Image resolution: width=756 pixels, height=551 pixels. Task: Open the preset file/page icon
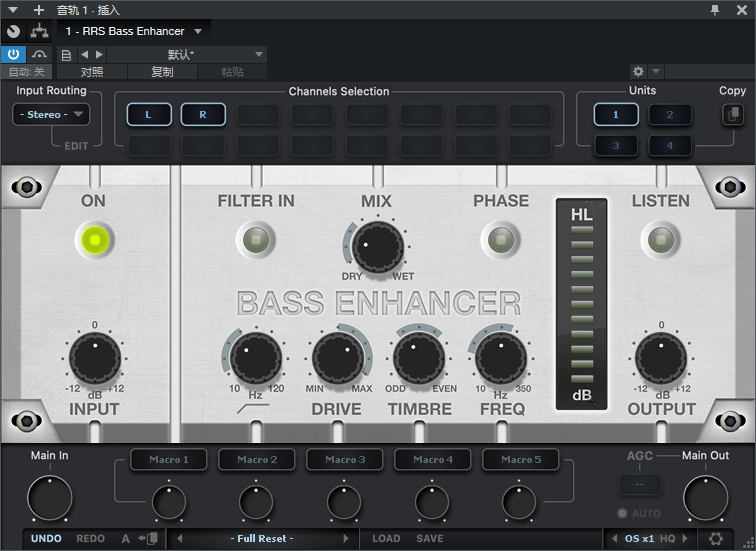coord(67,55)
